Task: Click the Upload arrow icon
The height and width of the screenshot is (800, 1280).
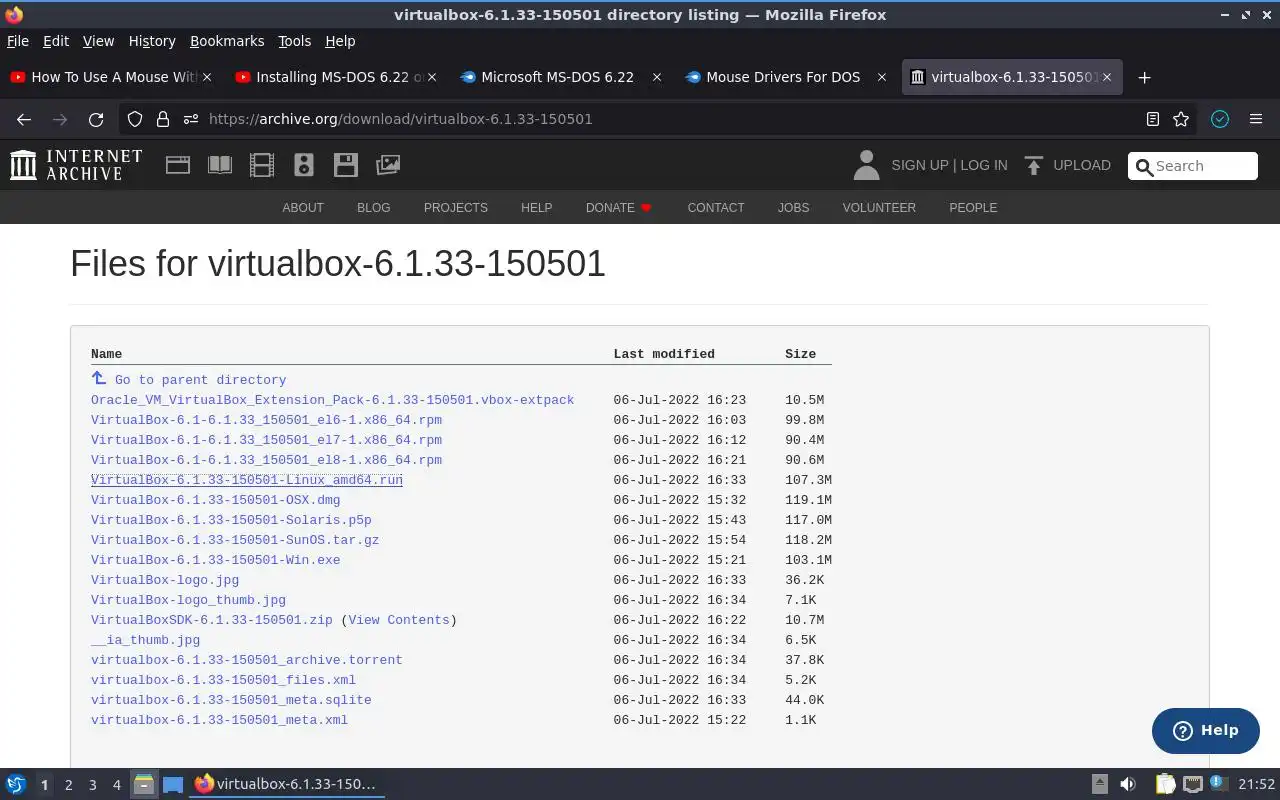Action: (x=1034, y=165)
